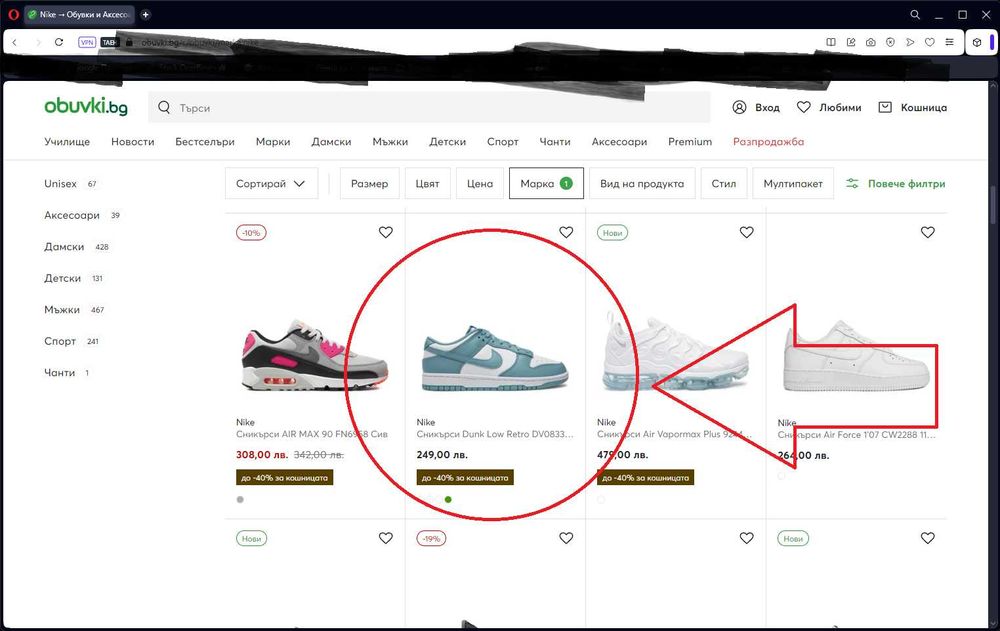Screen dimensions: 1000x631
Task: Favorite the AIR MAX 90 sneaker
Action: pos(386,232)
